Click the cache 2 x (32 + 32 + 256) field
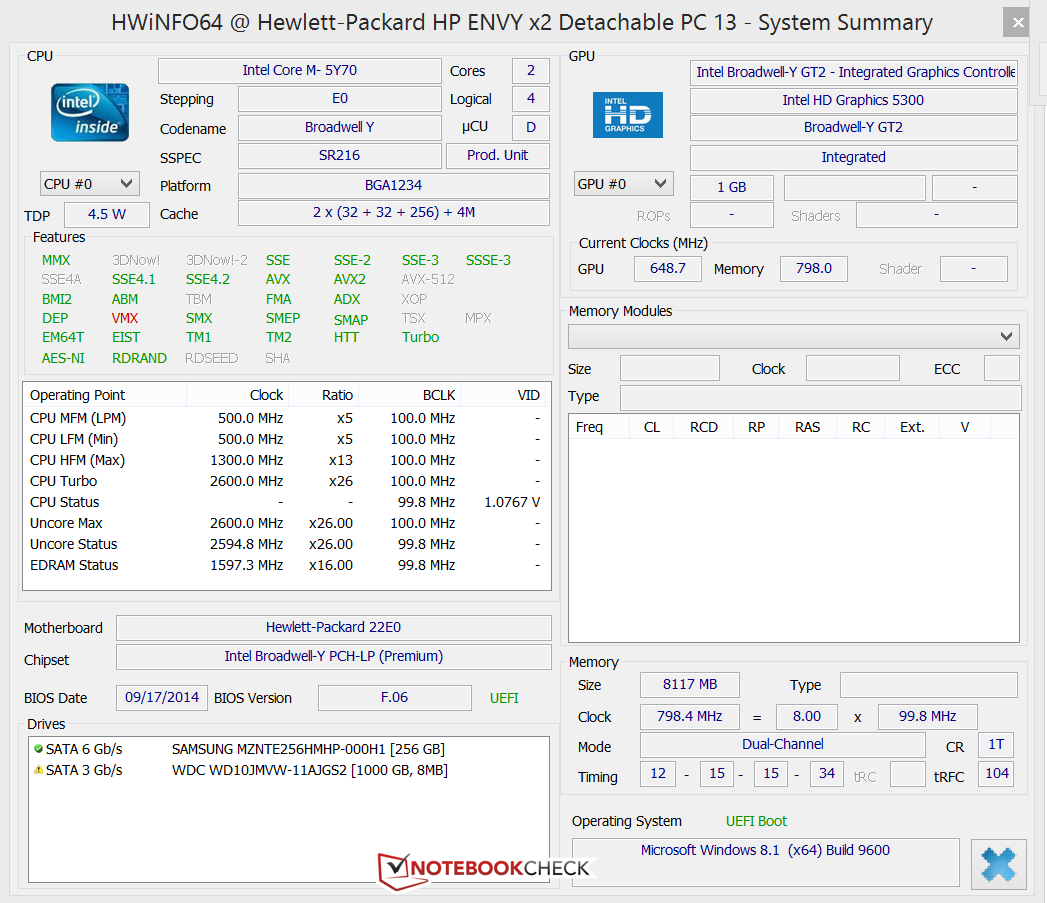1047x903 pixels. click(393, 213)
